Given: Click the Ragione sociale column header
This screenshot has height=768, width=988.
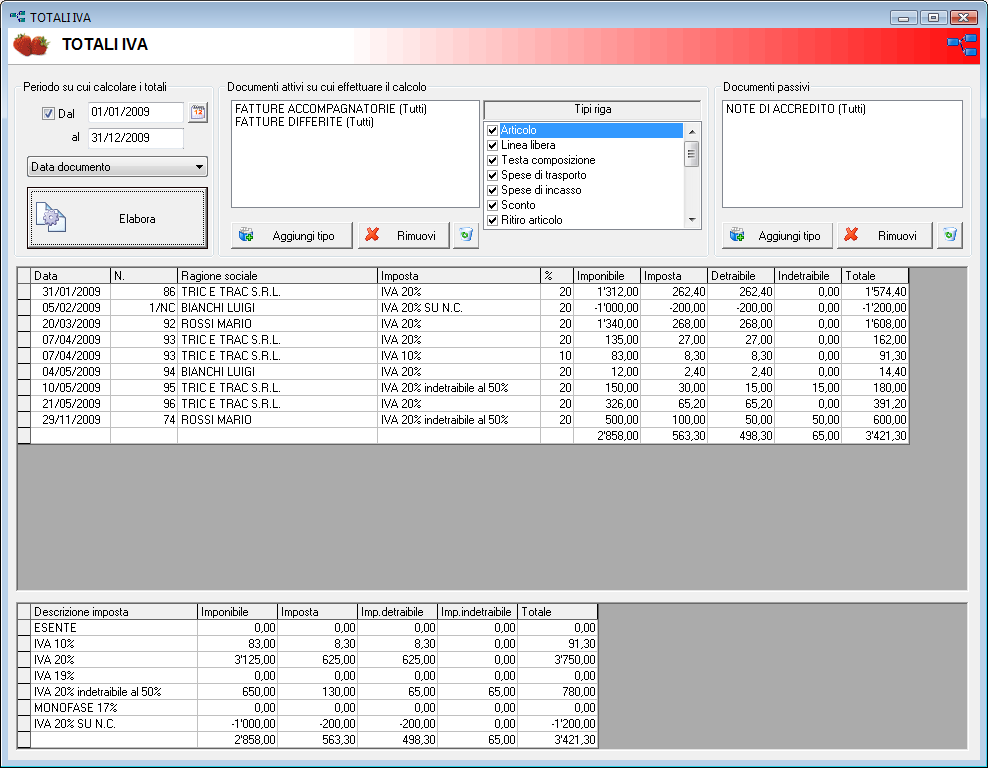Looking at the screenshot, I should pos(277,275).
